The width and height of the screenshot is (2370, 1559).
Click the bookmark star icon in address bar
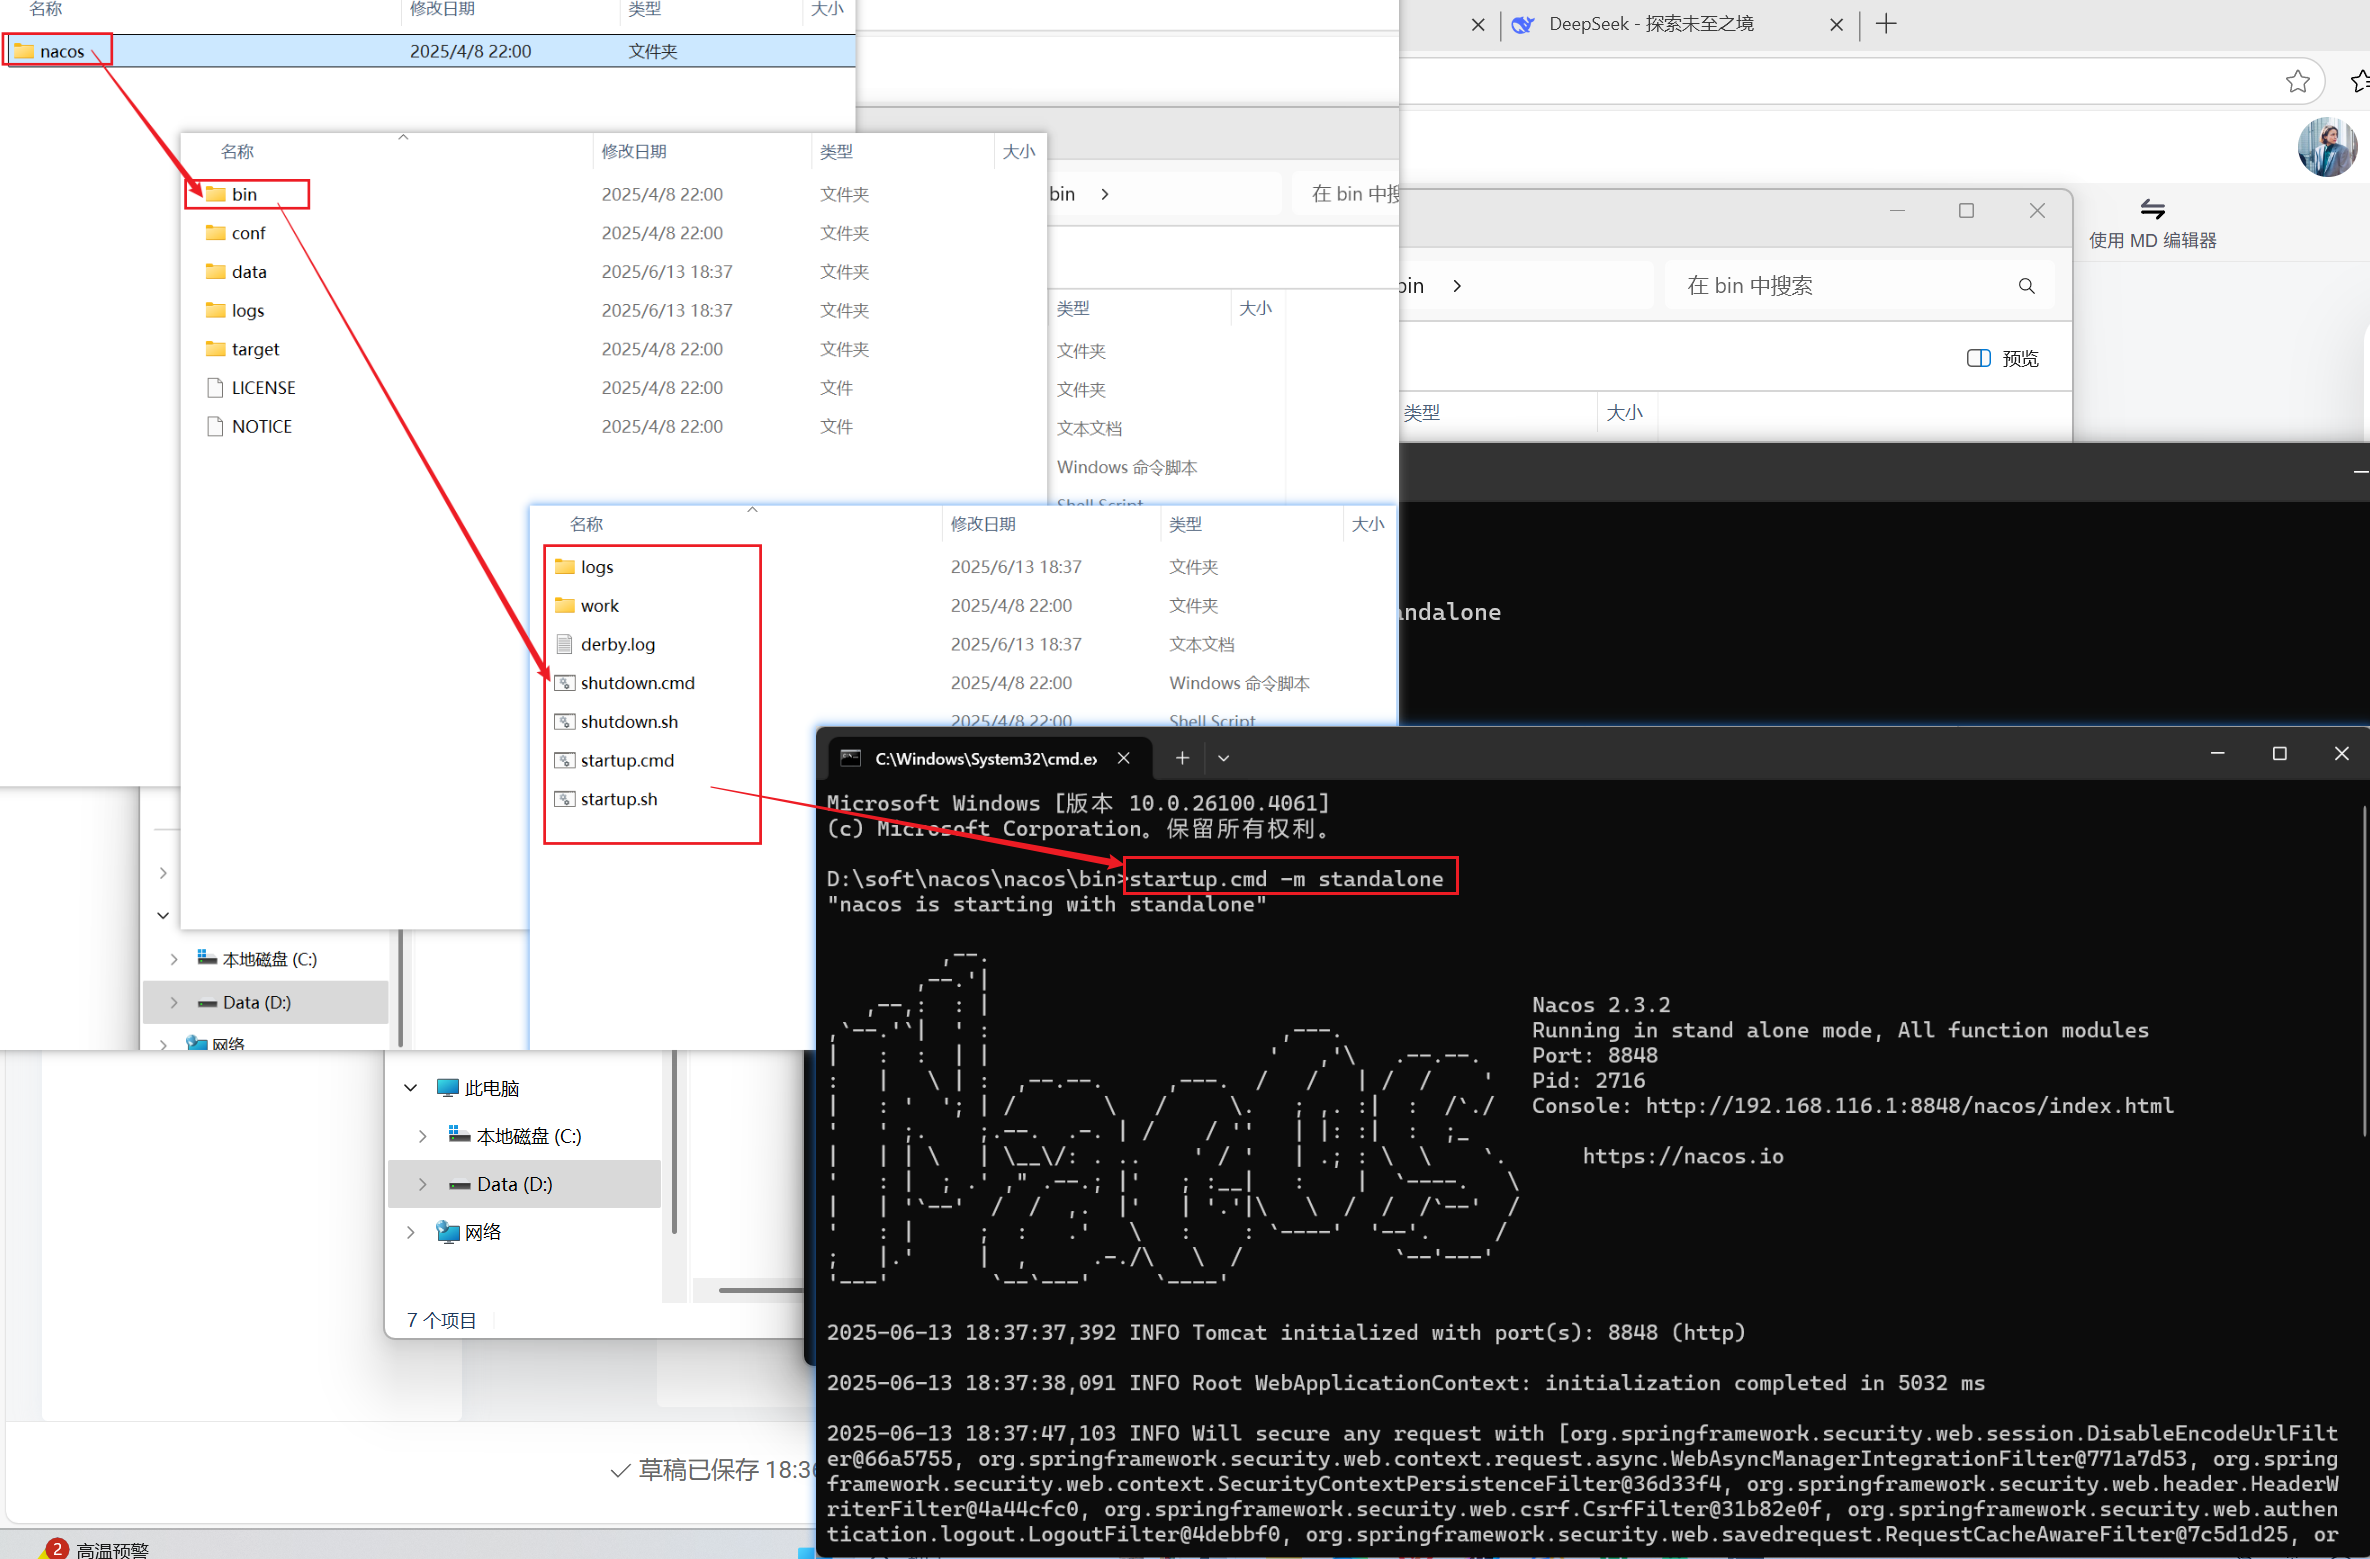pyautogui.click(x=2297, y=82)
